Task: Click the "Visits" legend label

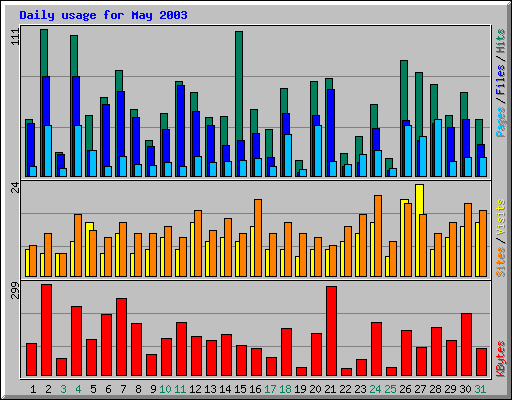Action: (x=500, y=218)
